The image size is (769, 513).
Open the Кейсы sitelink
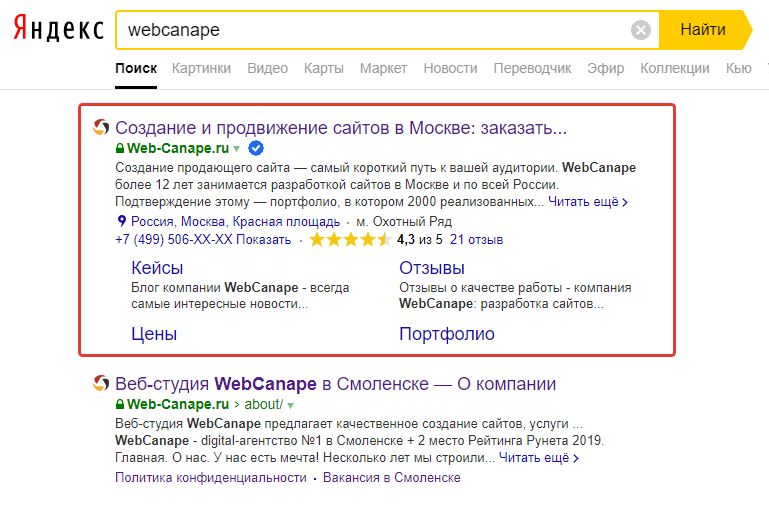pyautogui.click(x=158, y=268)
